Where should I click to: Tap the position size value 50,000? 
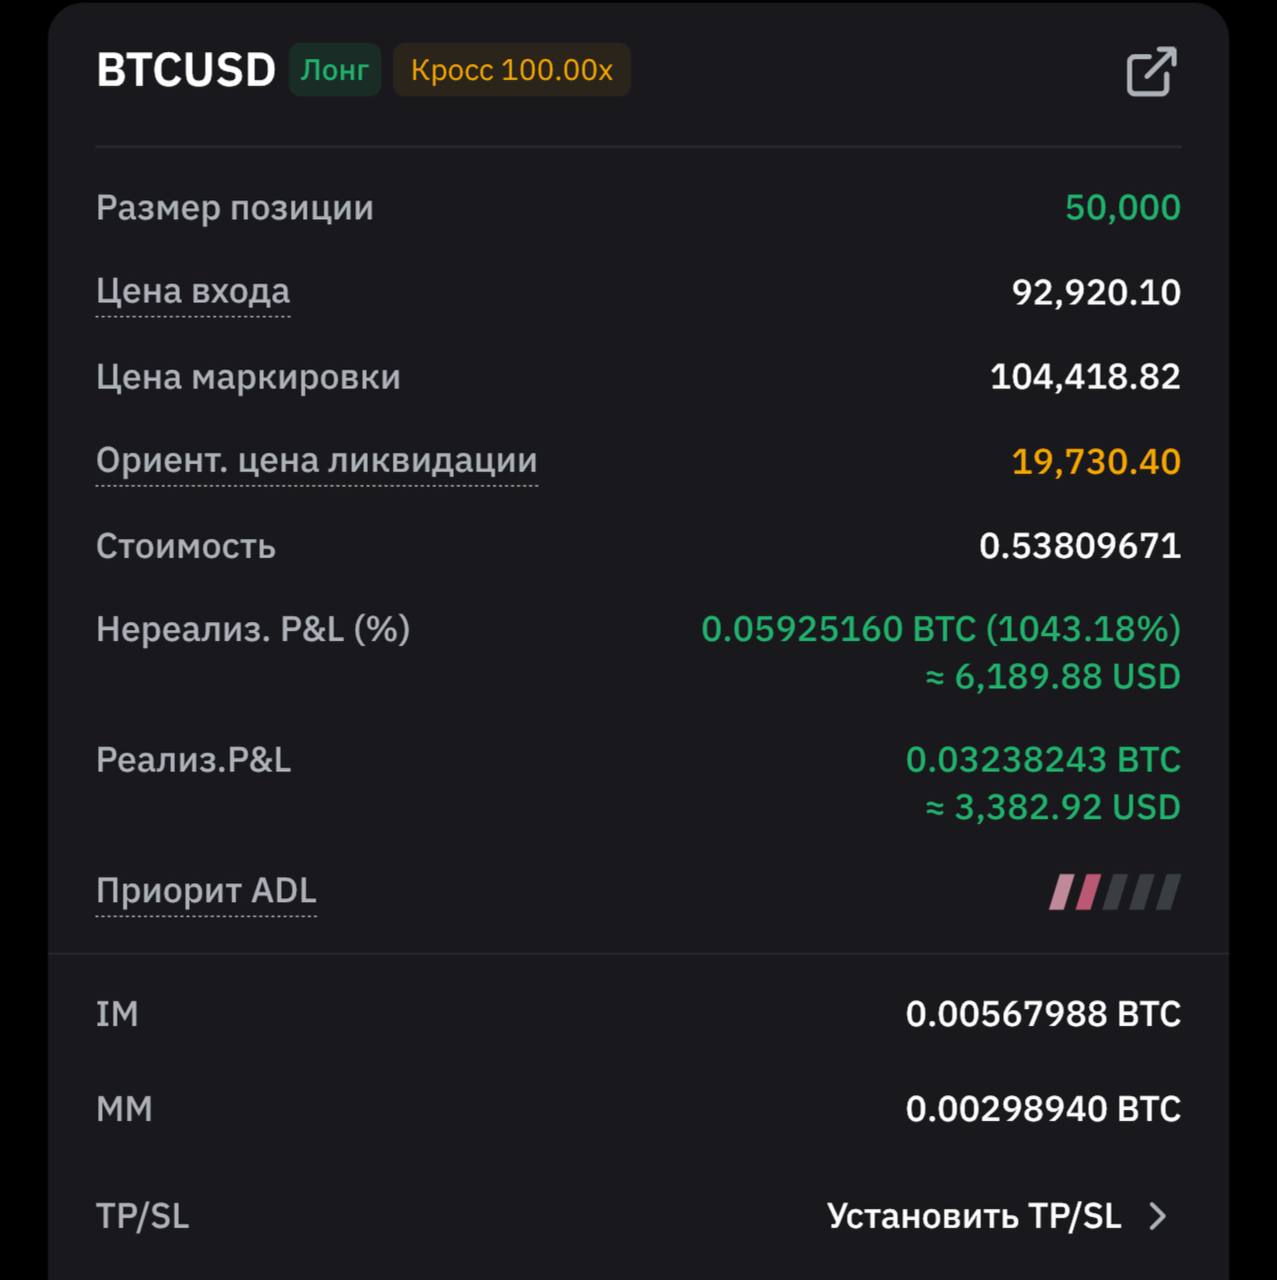[x=1123, y=207]
